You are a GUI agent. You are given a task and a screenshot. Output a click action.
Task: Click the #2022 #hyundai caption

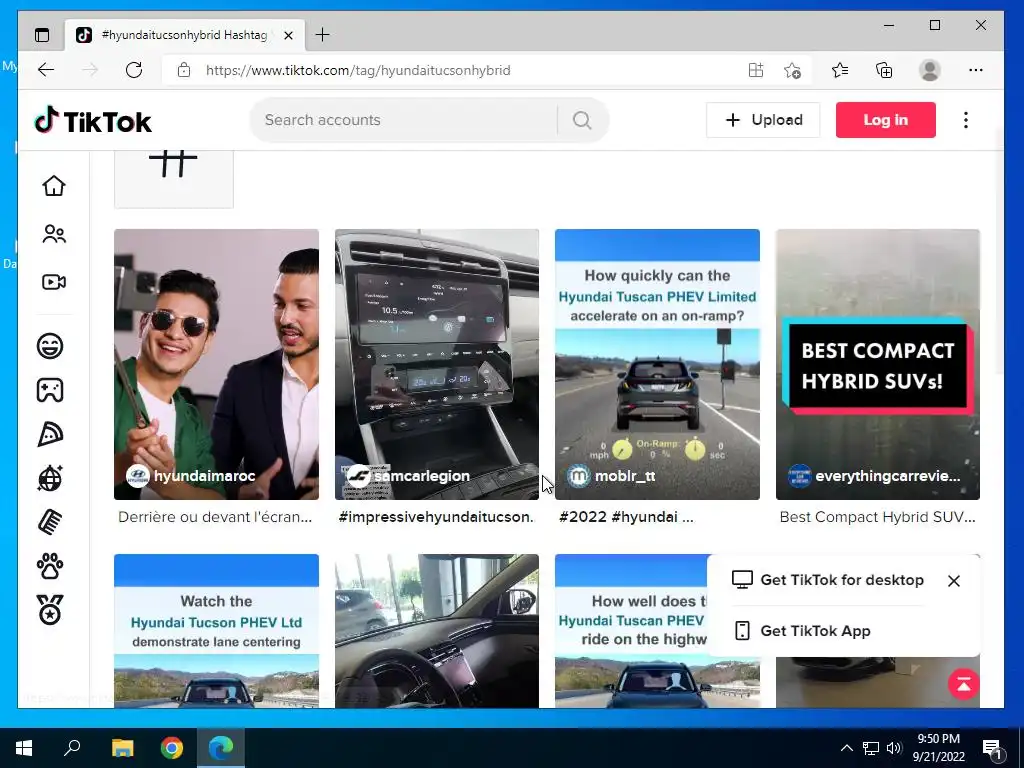(626, 517)
